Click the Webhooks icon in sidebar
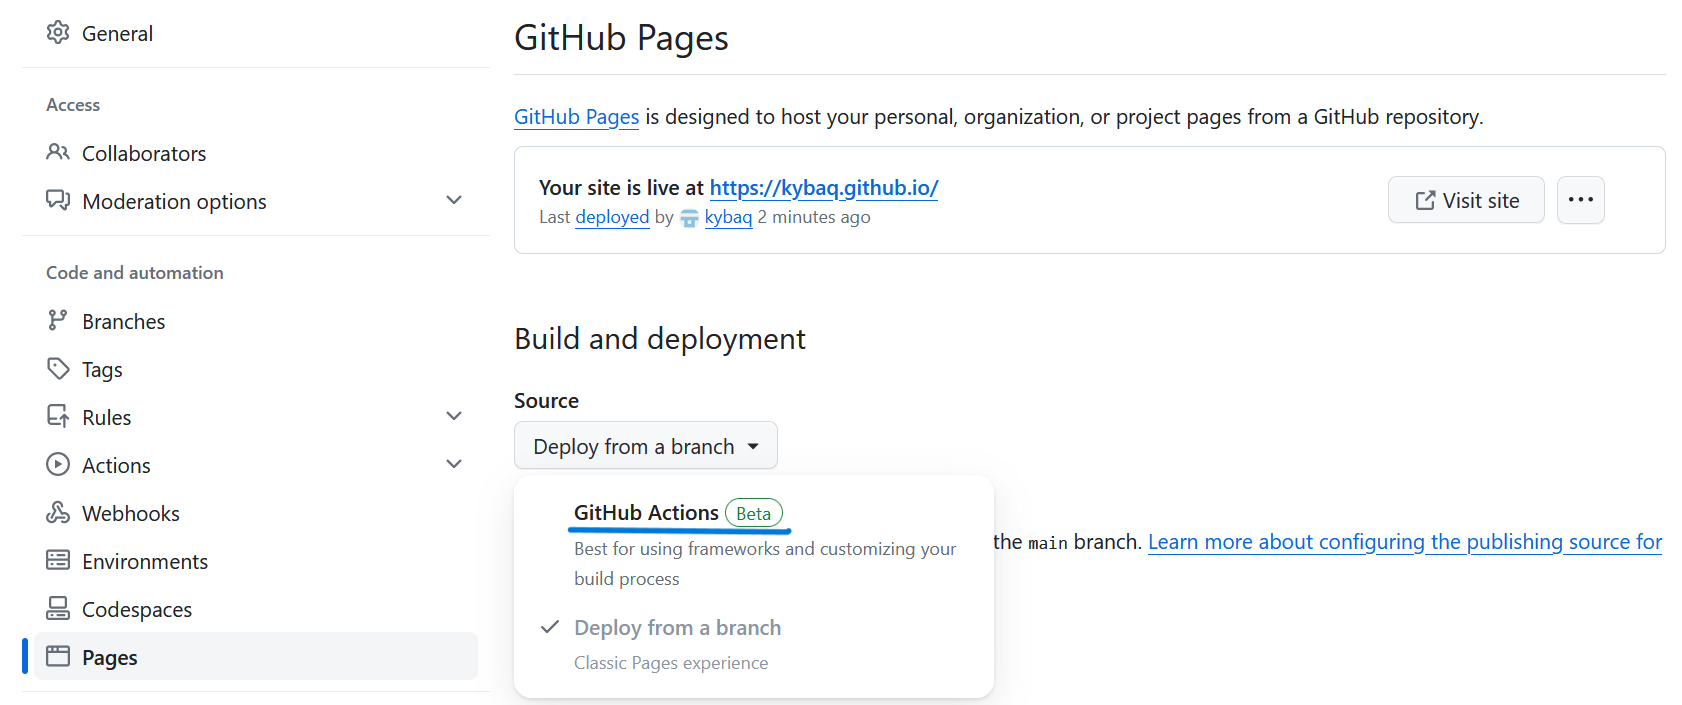The image size is (1682, 705). [58, 513]
